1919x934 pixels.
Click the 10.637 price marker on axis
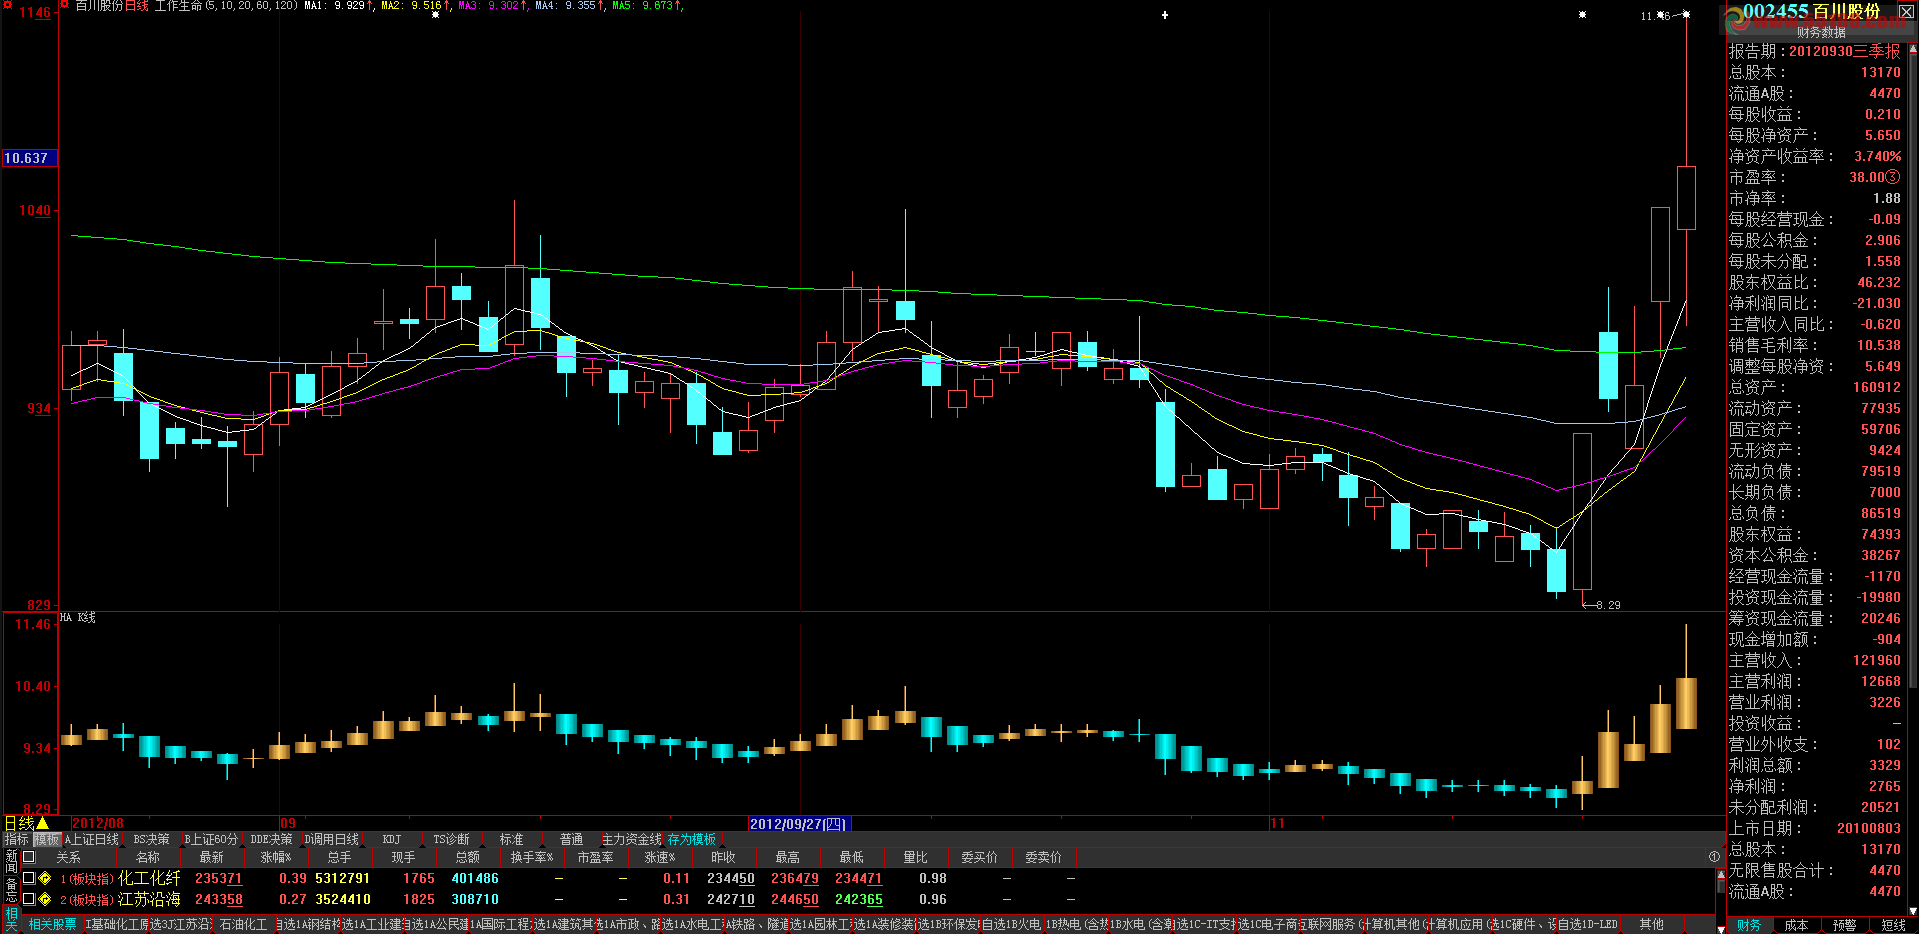[29, 158]
